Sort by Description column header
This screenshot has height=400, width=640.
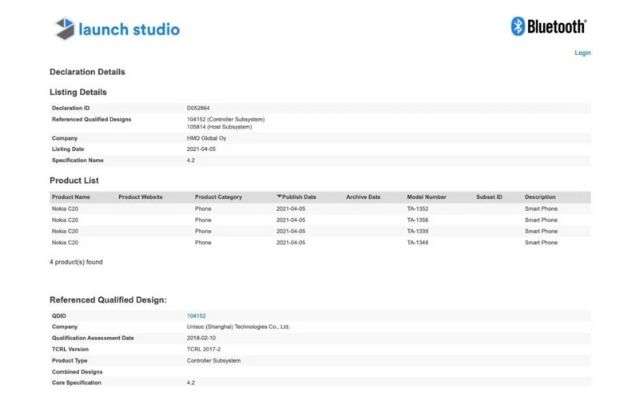coord(540,197)
